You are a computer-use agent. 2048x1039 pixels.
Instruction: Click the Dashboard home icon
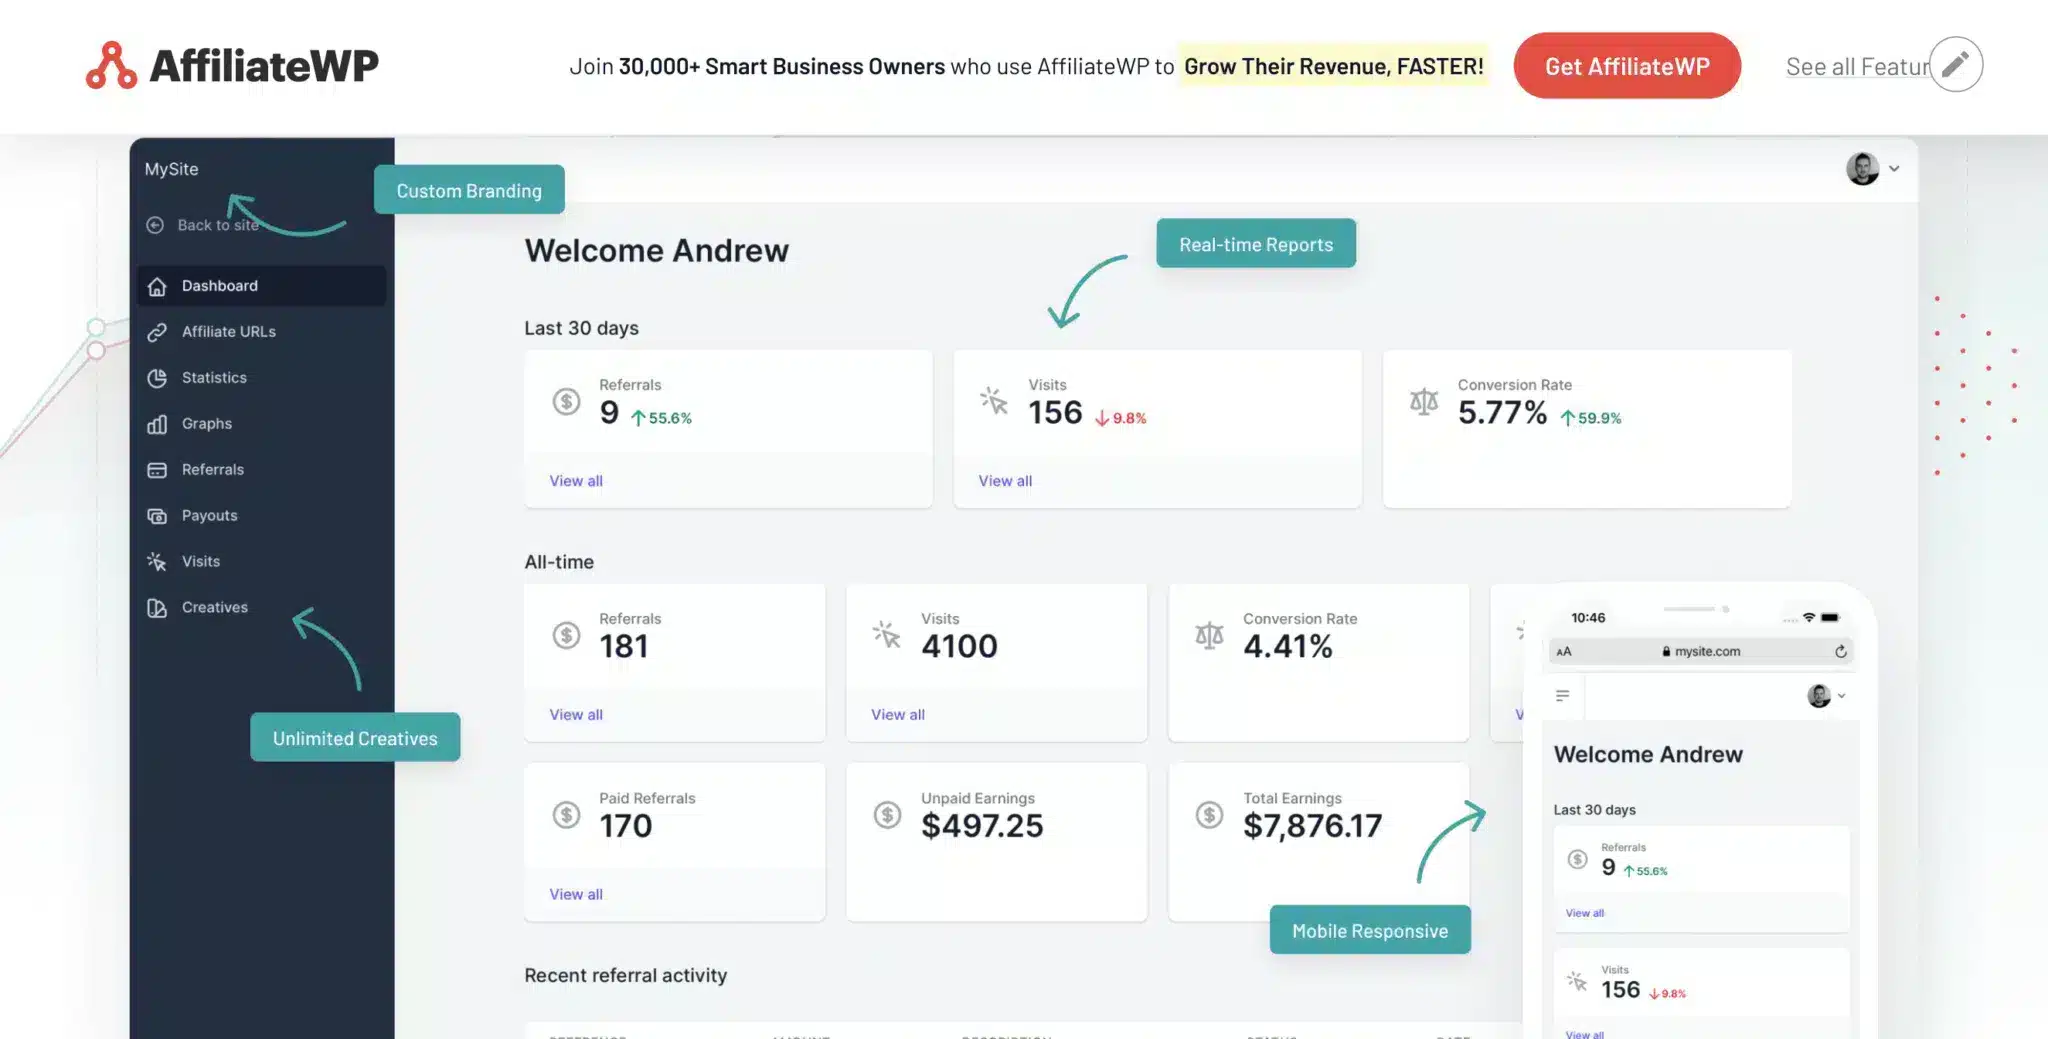pyautogui.click(x=157, y=286)
